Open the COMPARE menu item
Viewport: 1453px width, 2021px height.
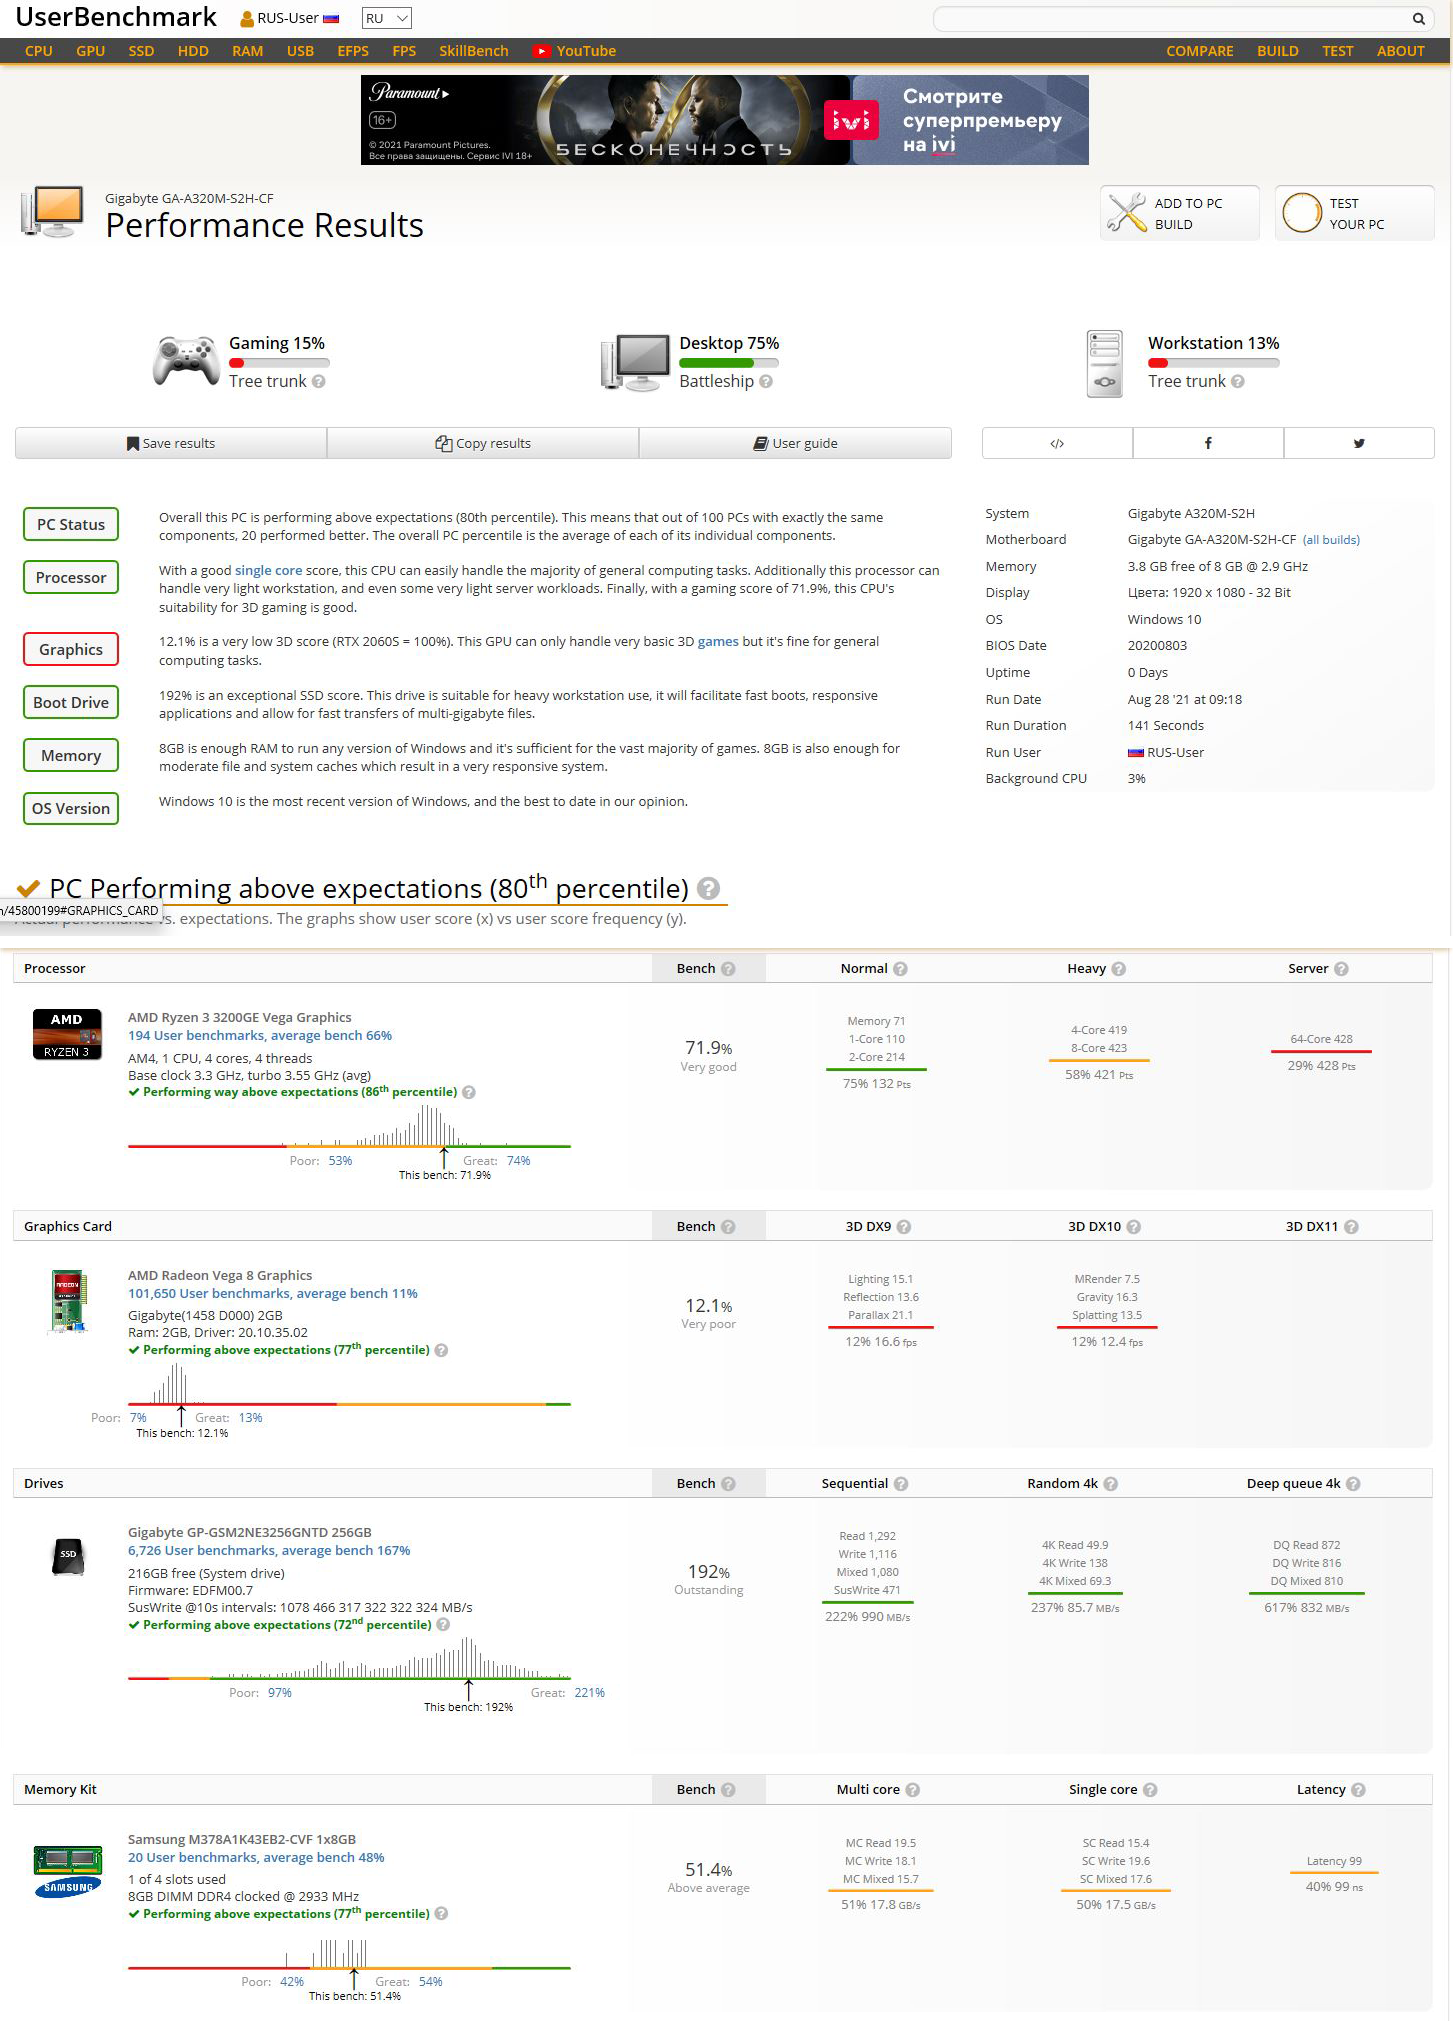pos(1200,51)
